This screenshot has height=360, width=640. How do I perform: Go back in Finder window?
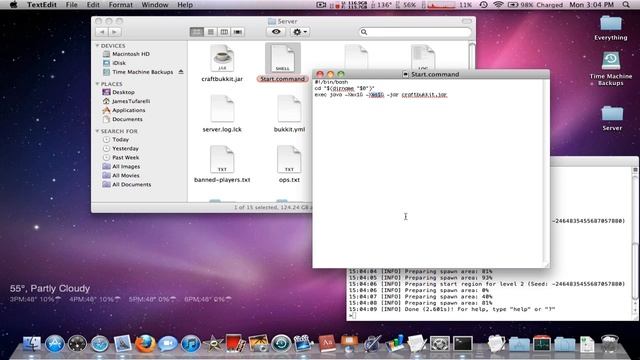click(102, 32)
